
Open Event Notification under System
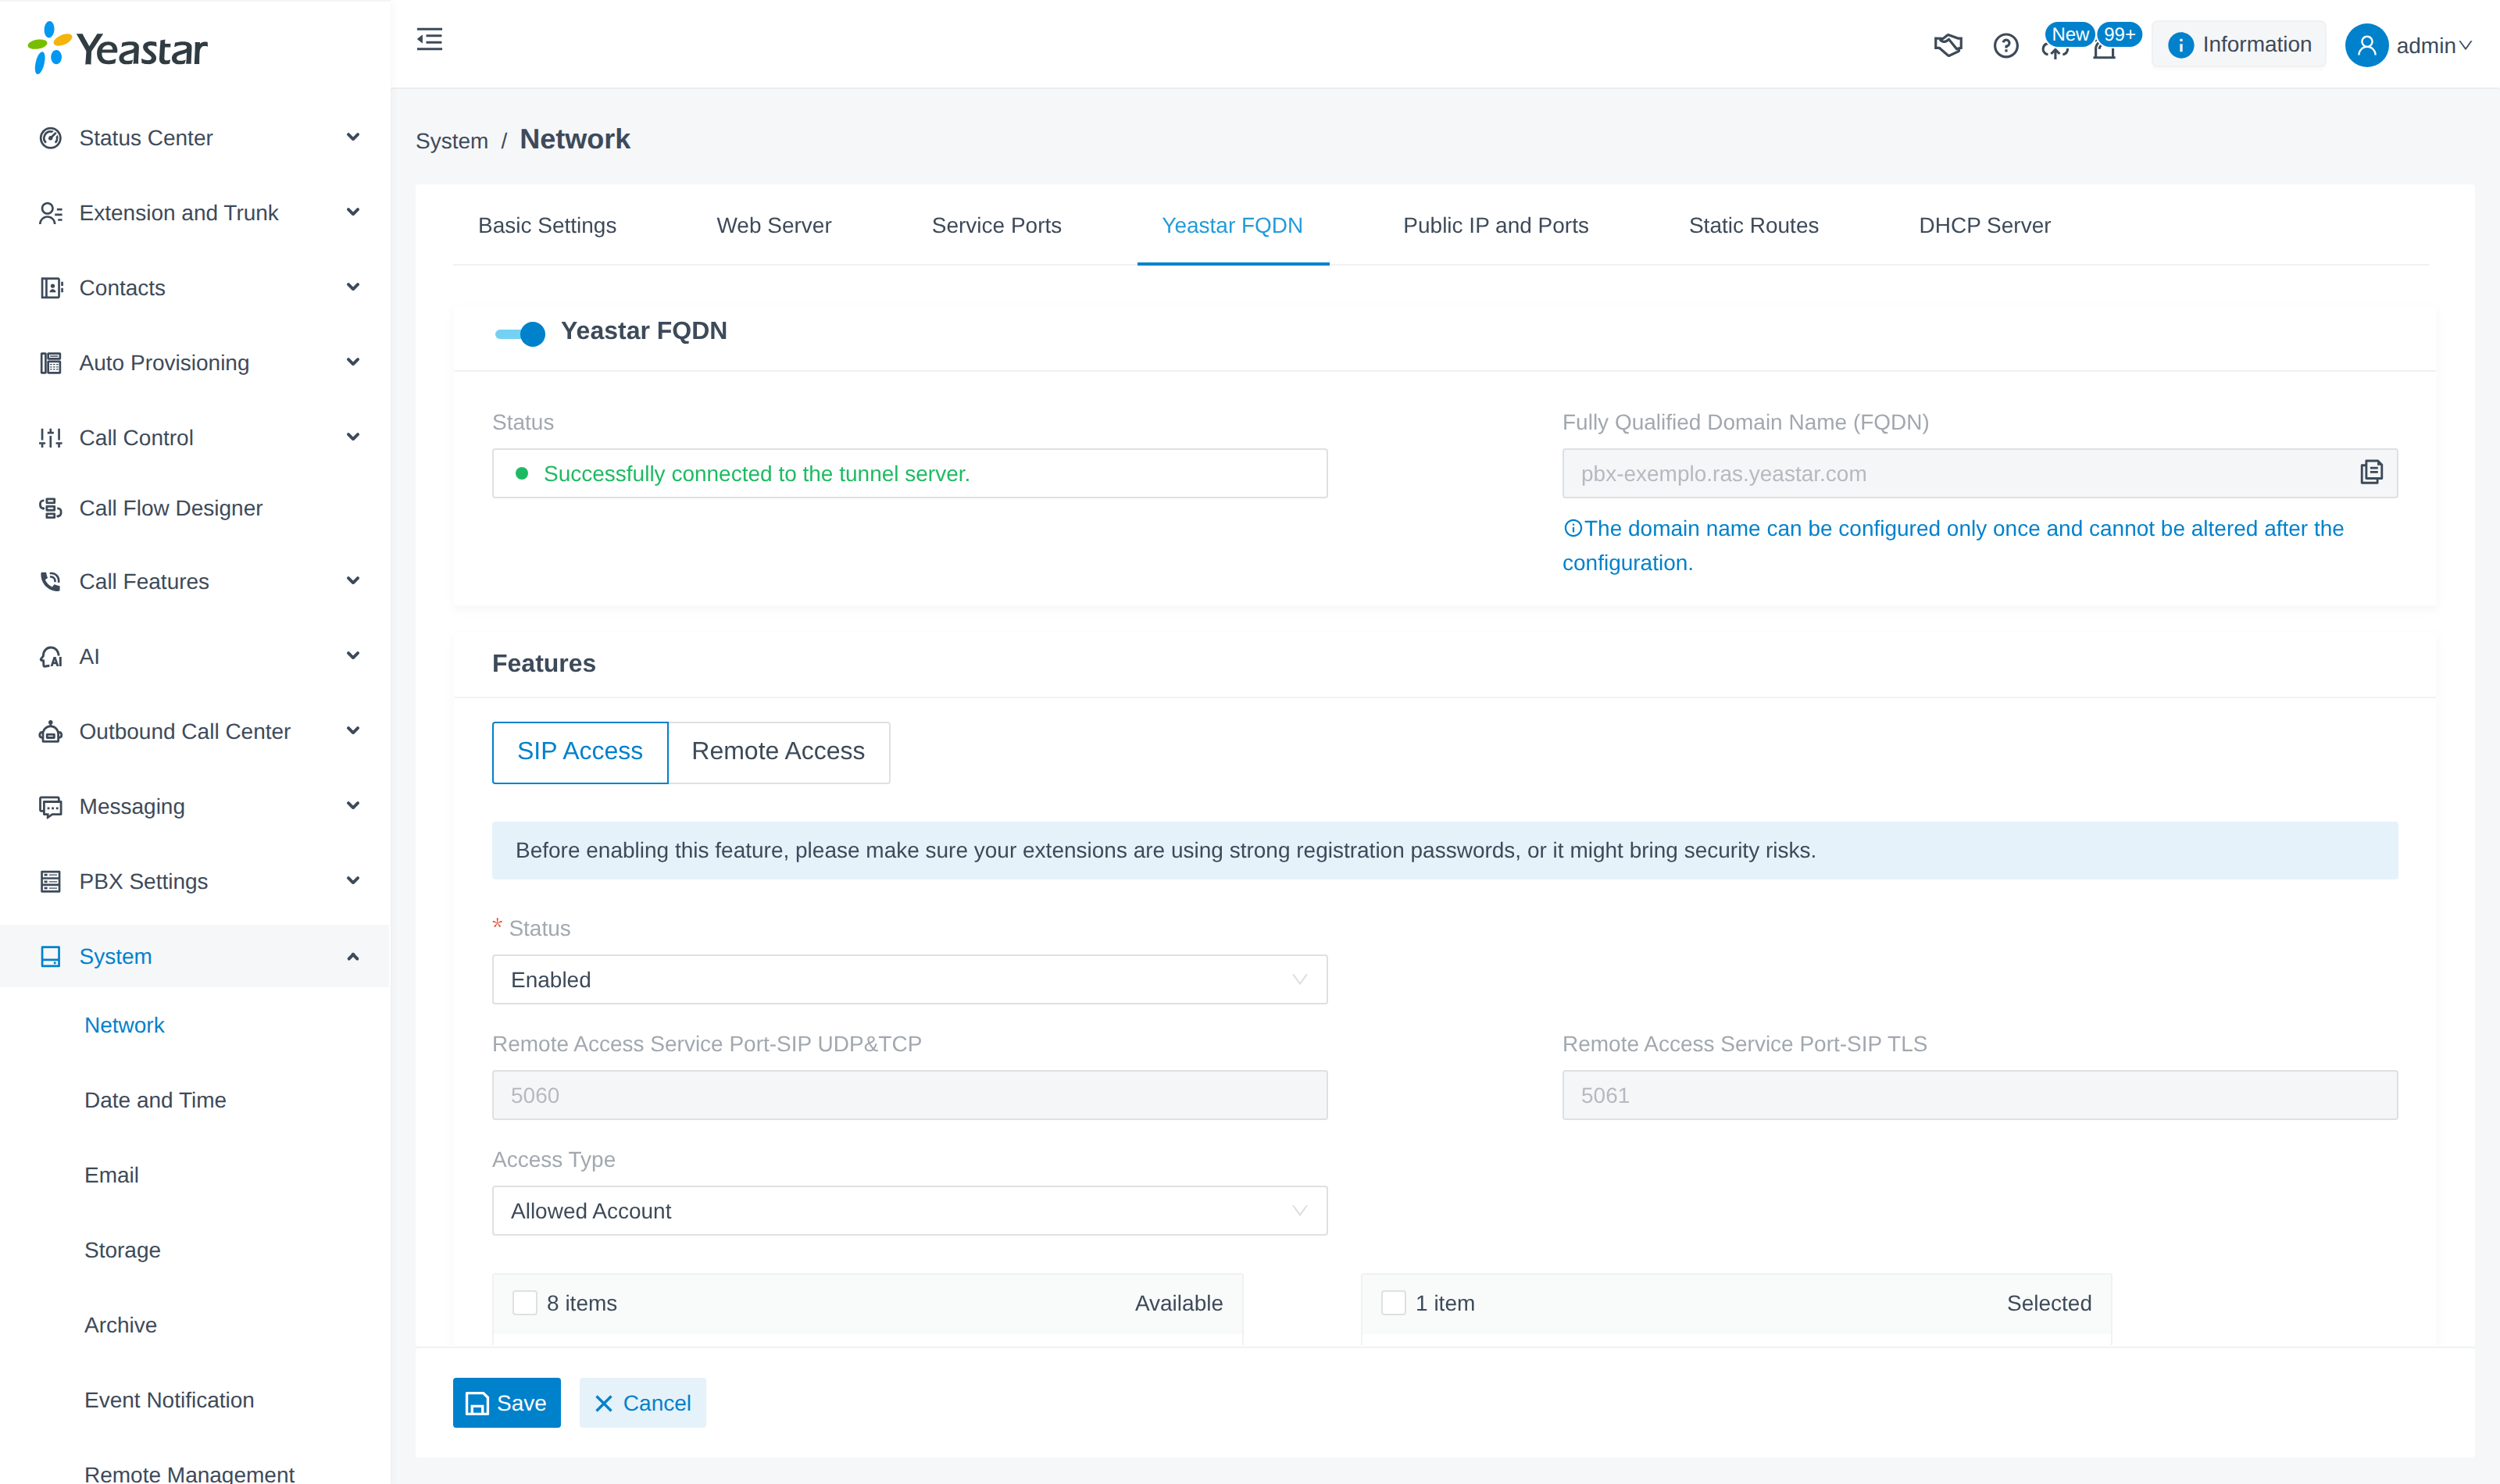169,1400
